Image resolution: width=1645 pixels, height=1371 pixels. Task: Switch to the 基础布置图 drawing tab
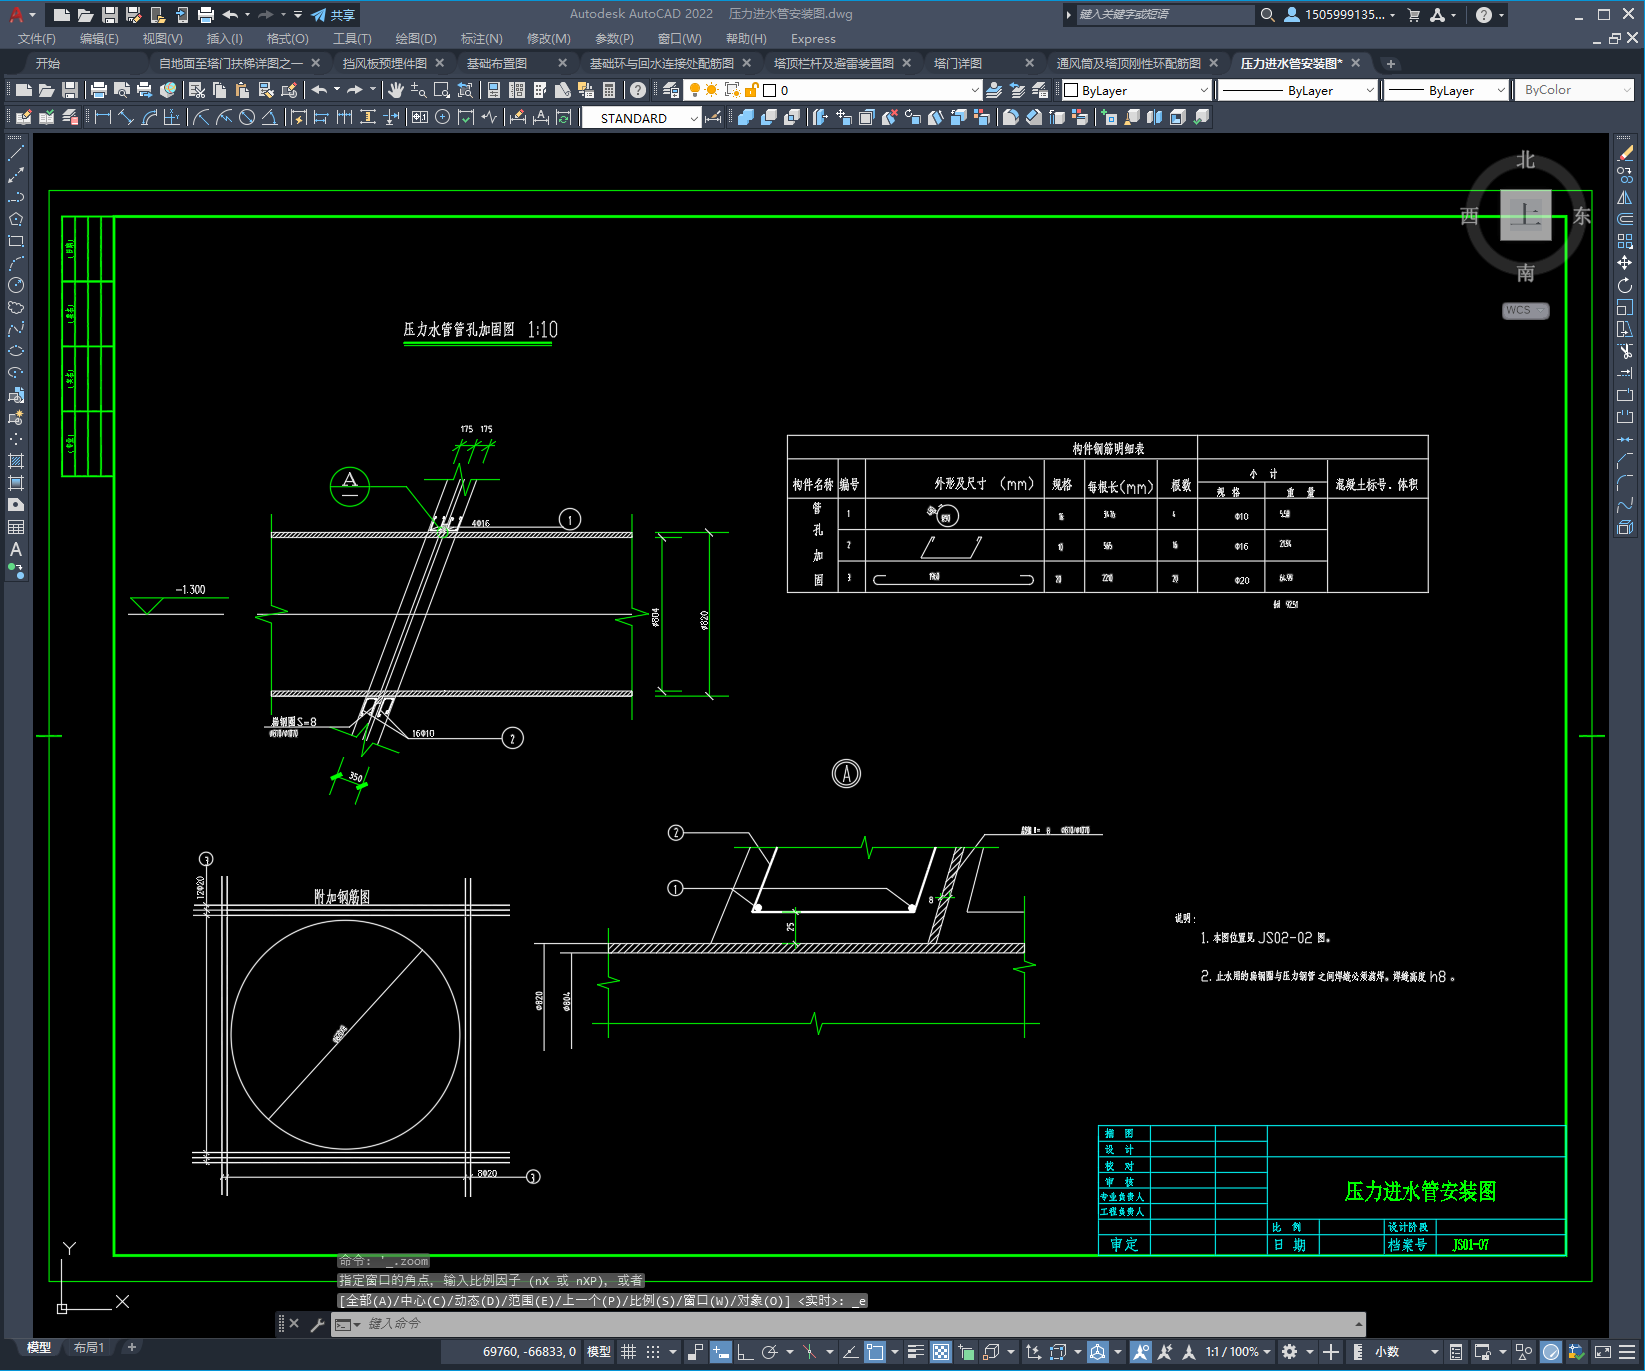[x=498, y=63]
